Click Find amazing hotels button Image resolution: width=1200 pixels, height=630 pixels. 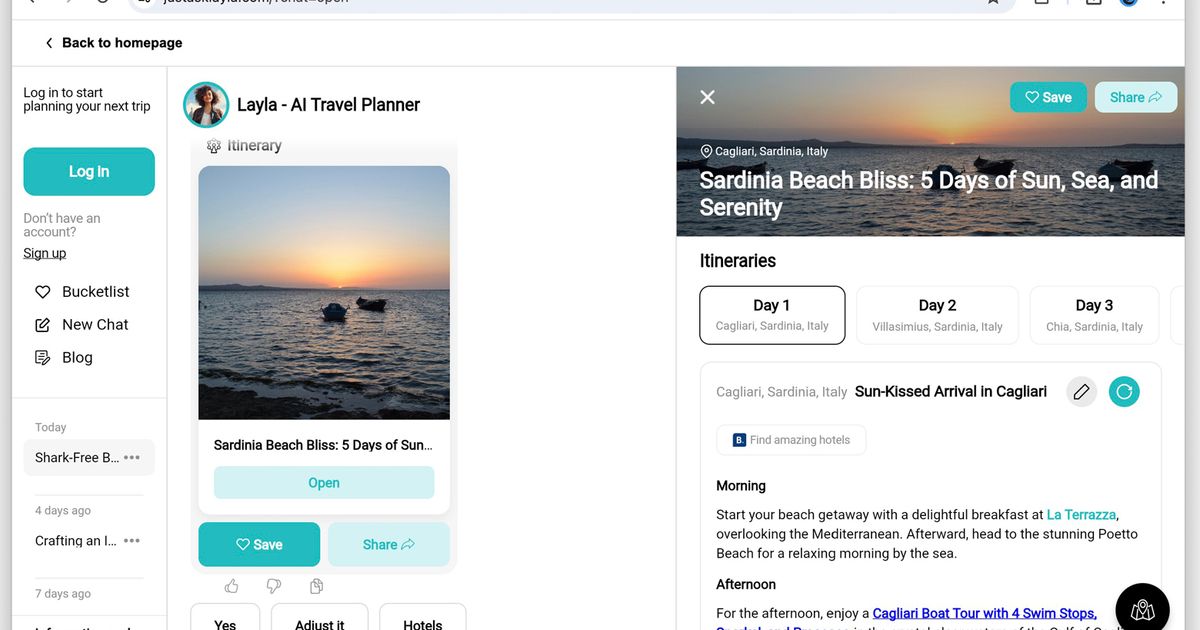tap(791, 440)
